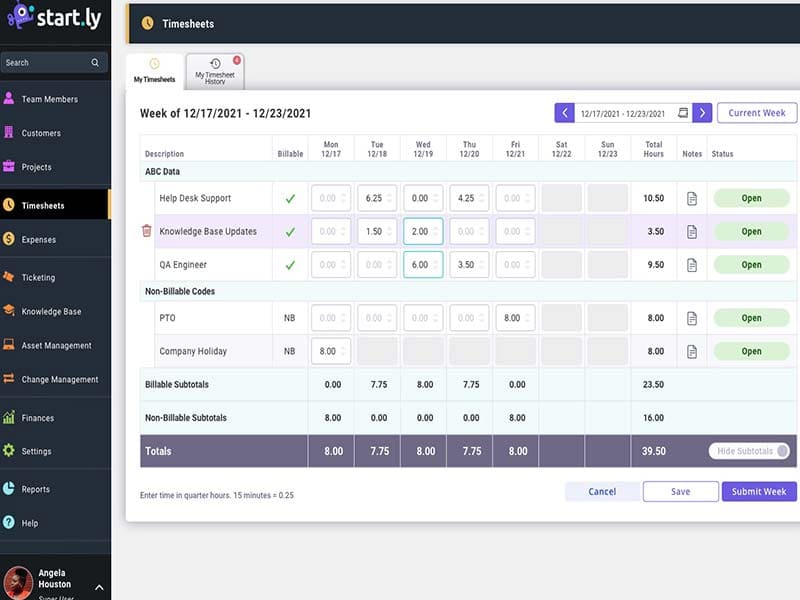Go to previous week with the left arrow
This screenshot has height=600, width=800.
564,113
